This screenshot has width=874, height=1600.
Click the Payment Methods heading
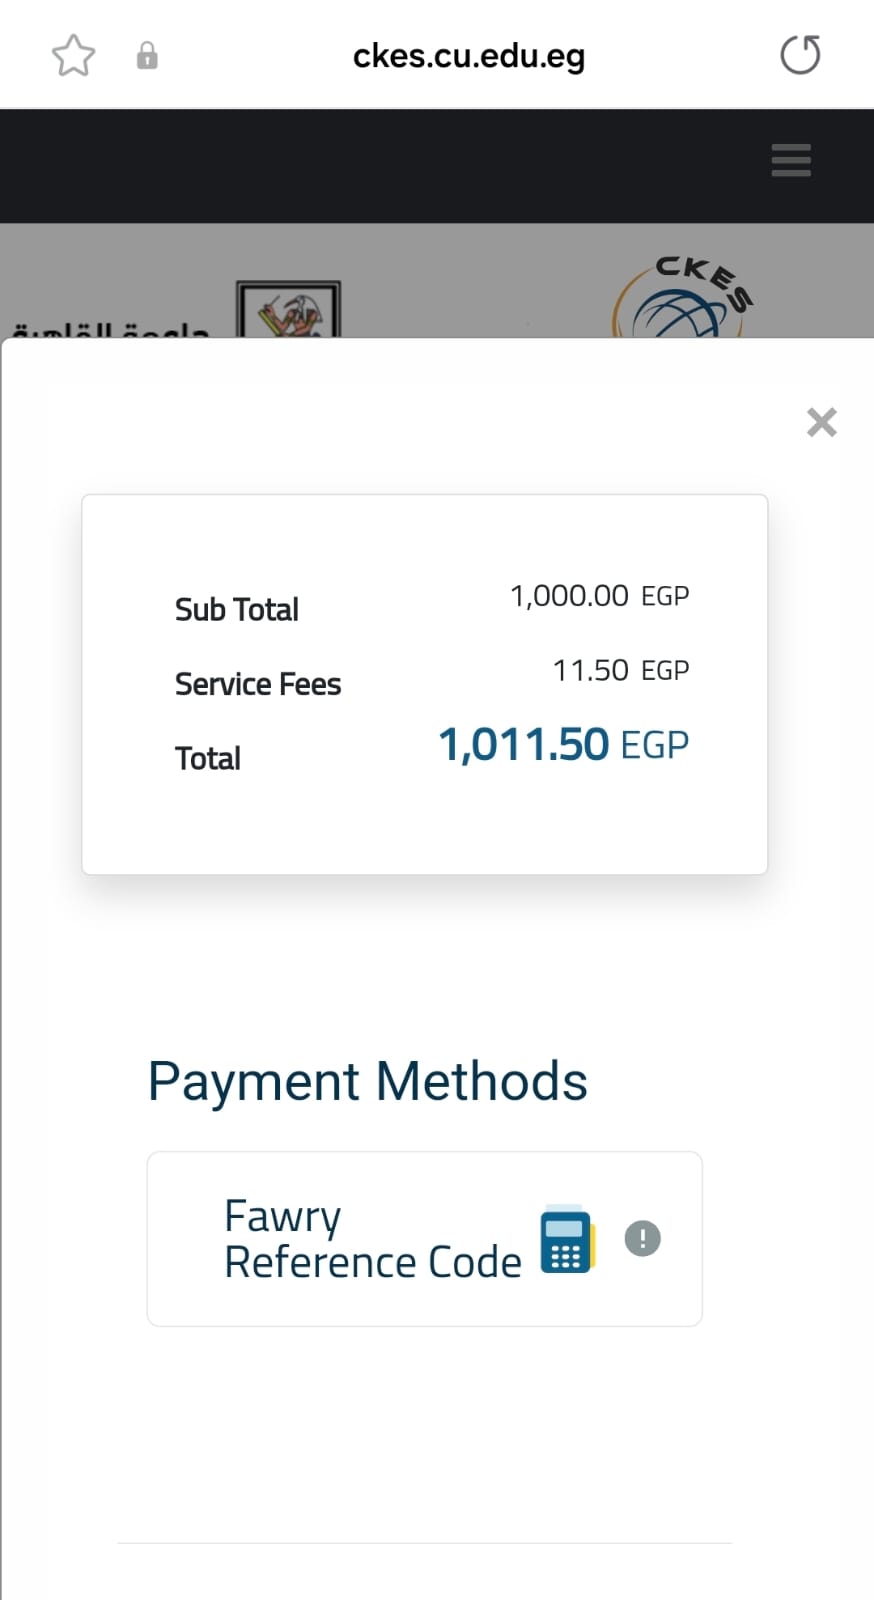tap(368, 1082)
